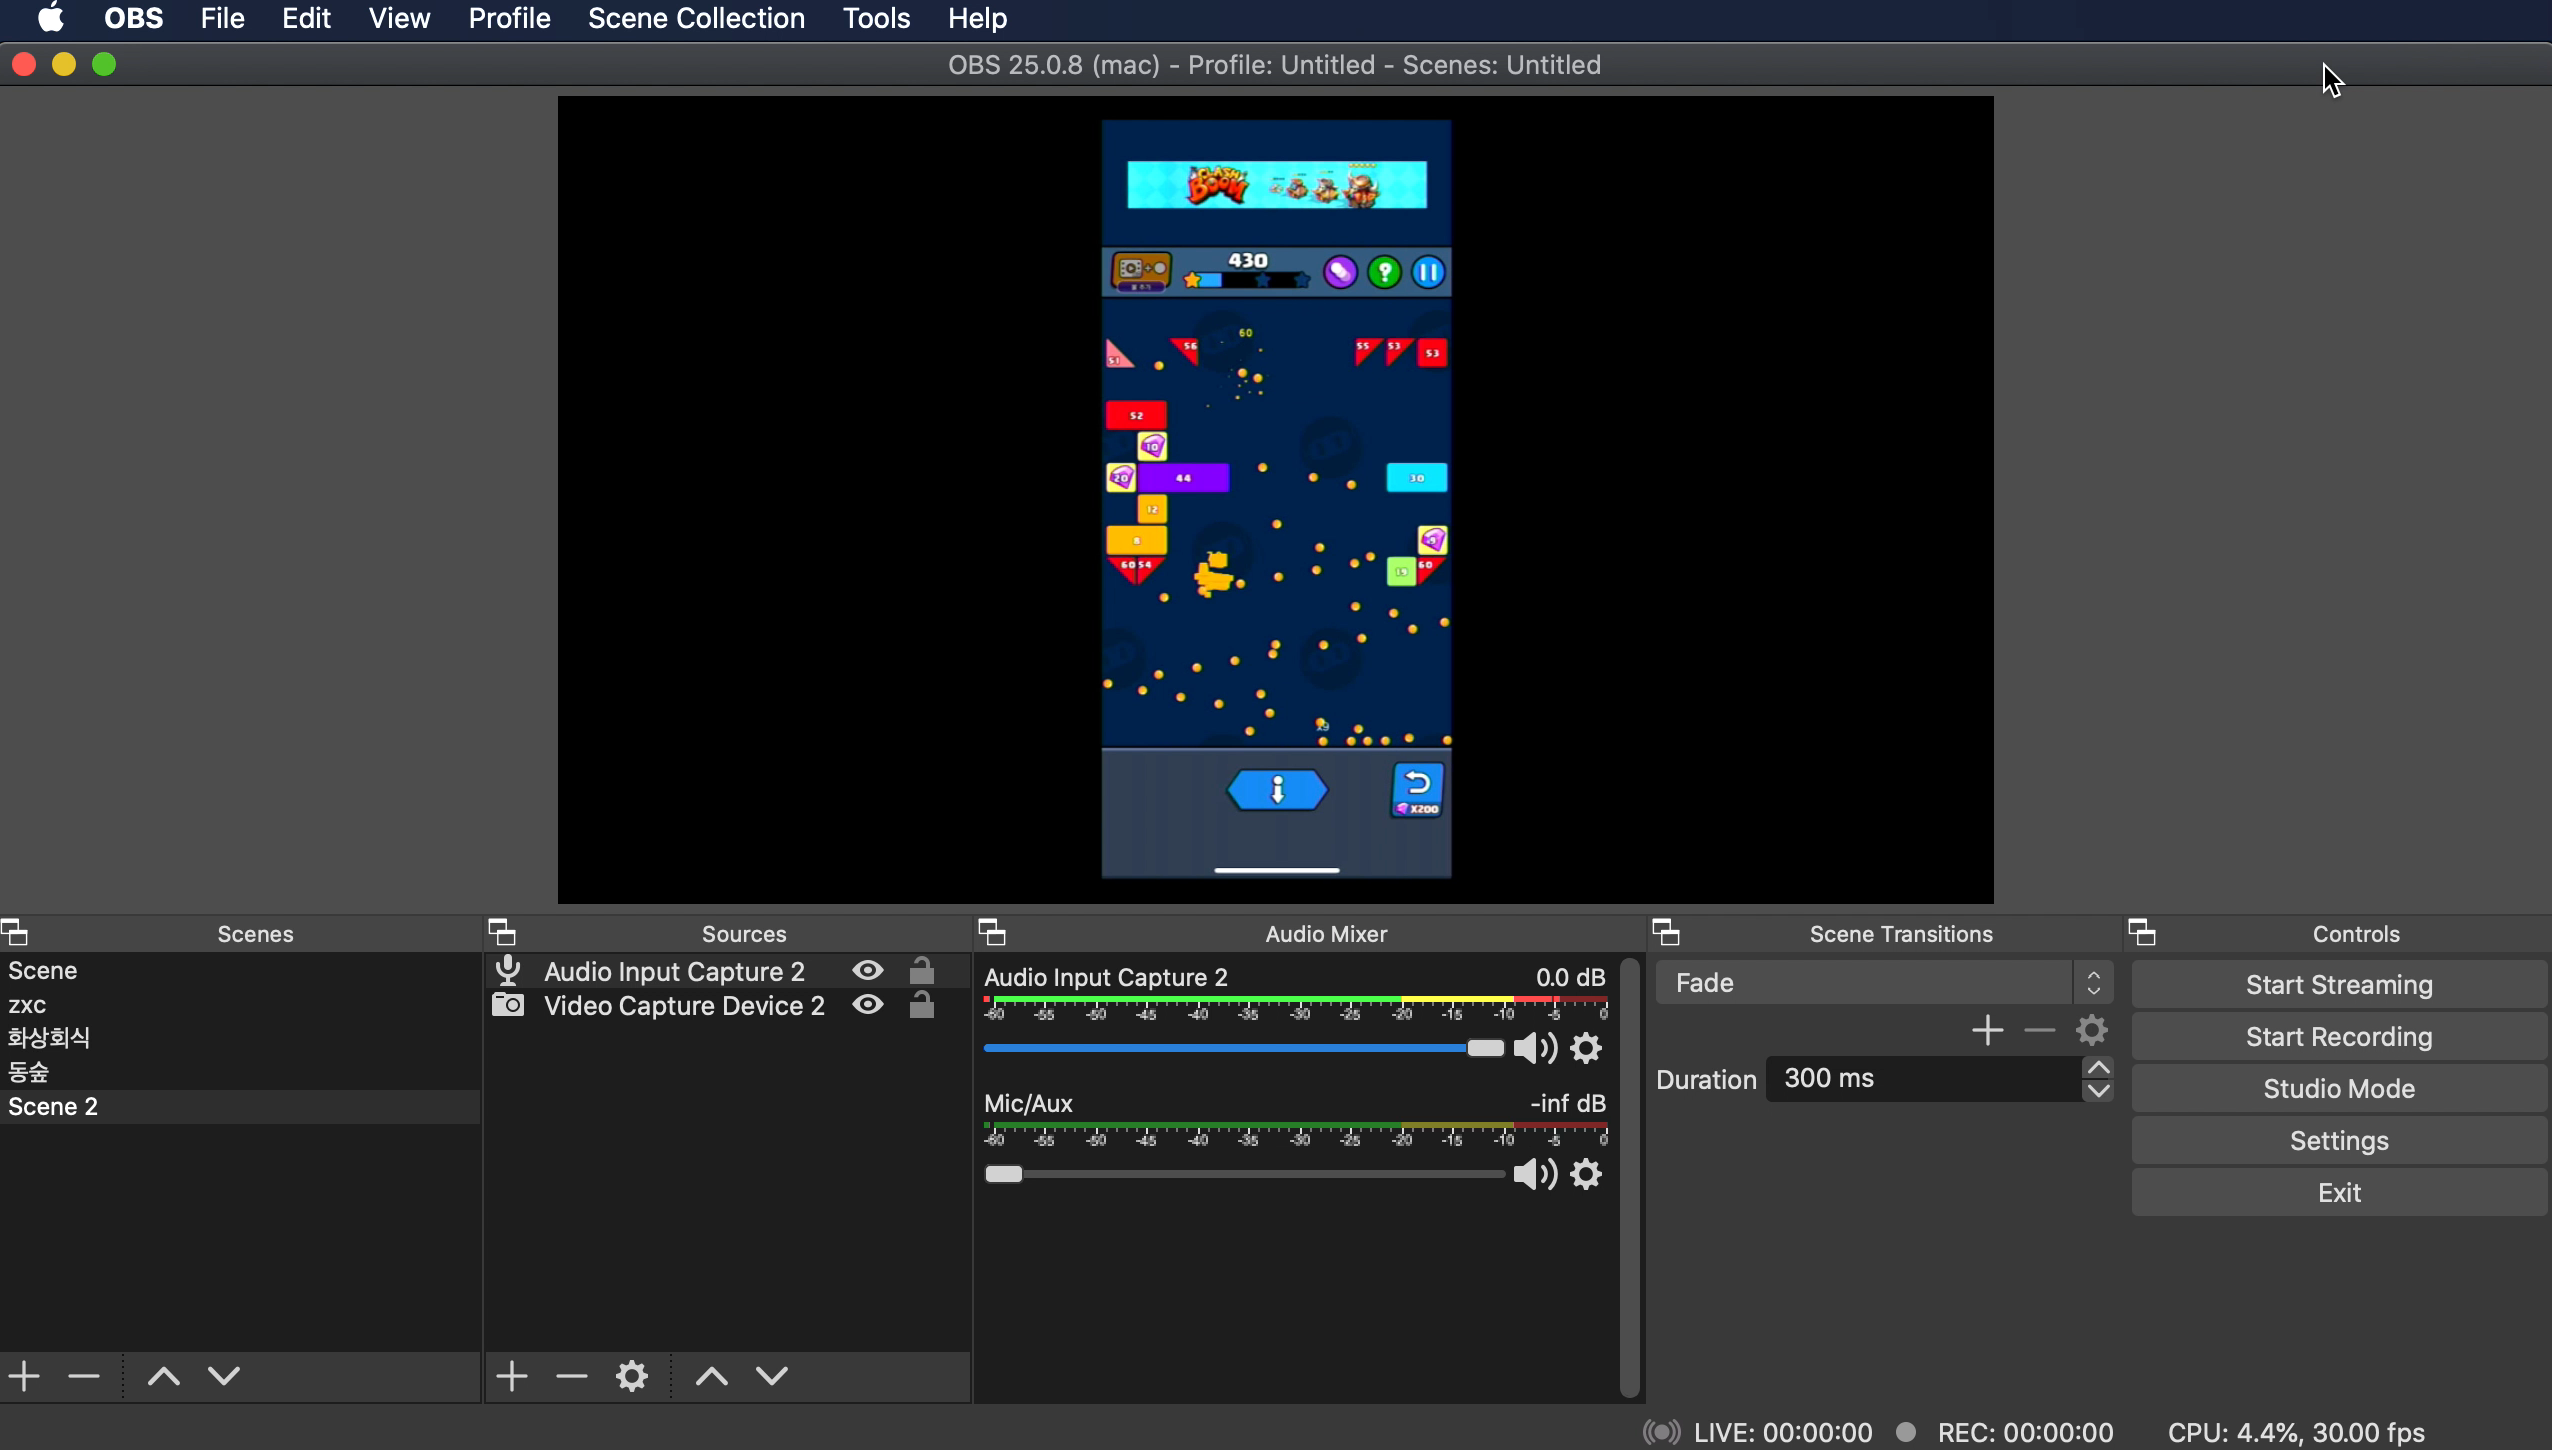Click Start Recording button
Screen dimensions: 2552x1450
coord(2338,1037)
